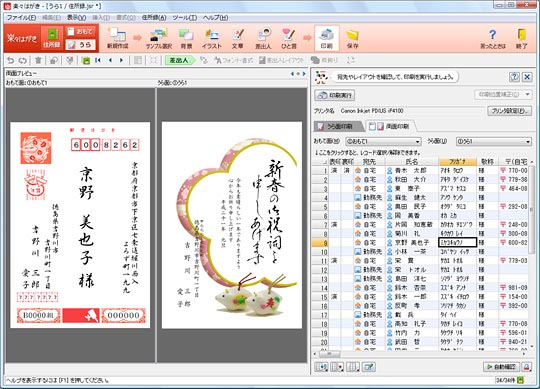This screenshot has width=540, height=389.
Task: Click the 終了 exit icon
Action: click(522, 38)
